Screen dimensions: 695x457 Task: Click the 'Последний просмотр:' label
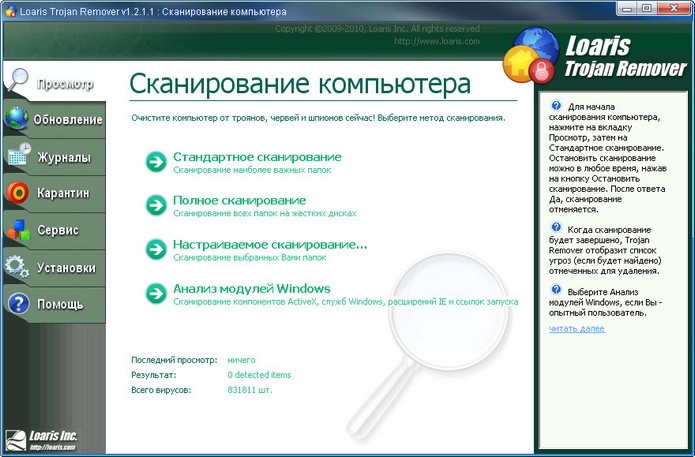pos(174,360)
